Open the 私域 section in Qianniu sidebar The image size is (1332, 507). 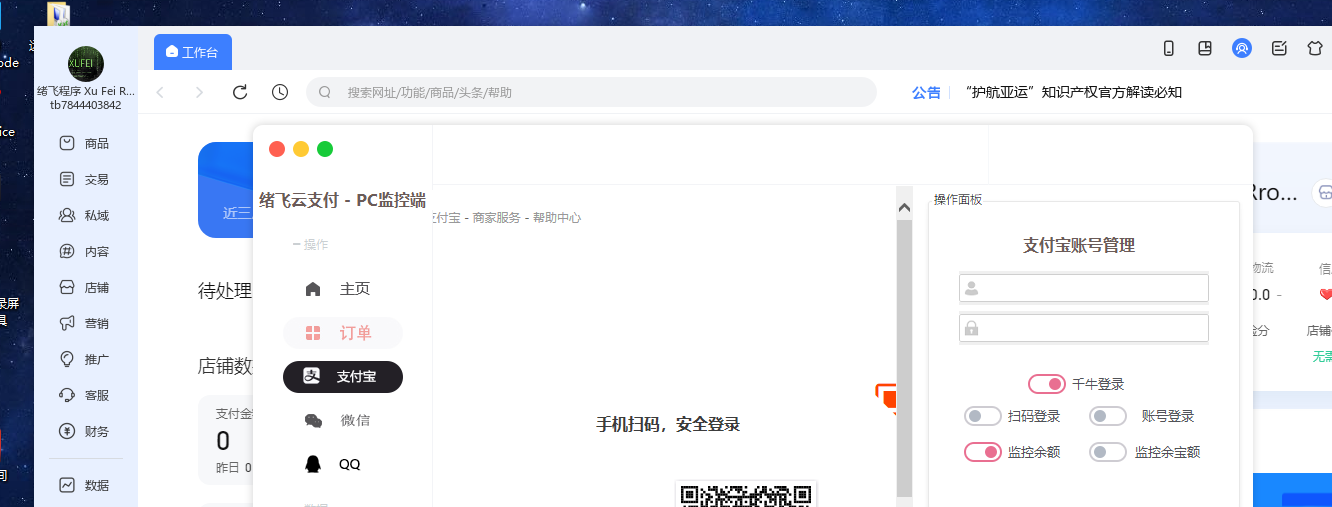[x=85, y=215]
